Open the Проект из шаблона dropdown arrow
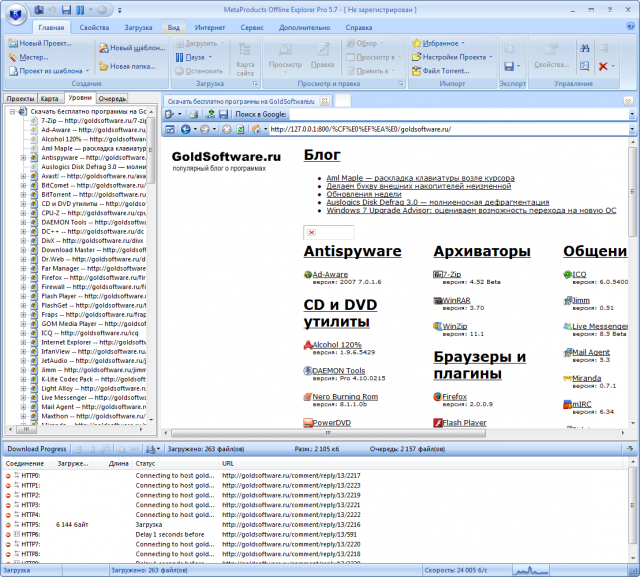The width and height of the screenshot is (640, 577). pos(87,71)
